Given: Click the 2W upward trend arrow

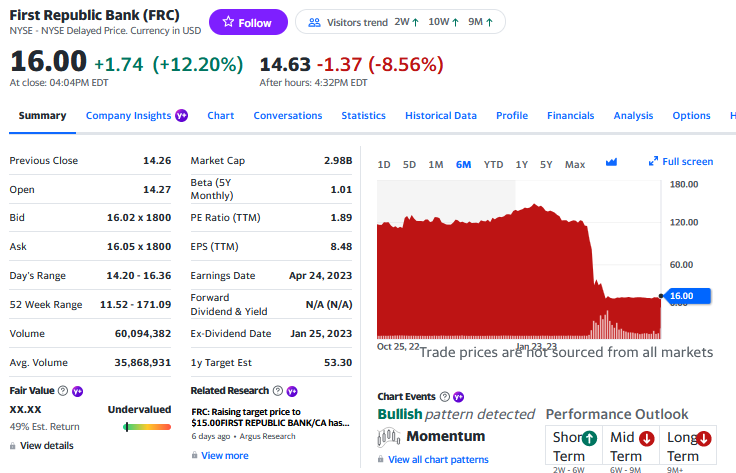Looking at the screenshot, I should 416,22.
